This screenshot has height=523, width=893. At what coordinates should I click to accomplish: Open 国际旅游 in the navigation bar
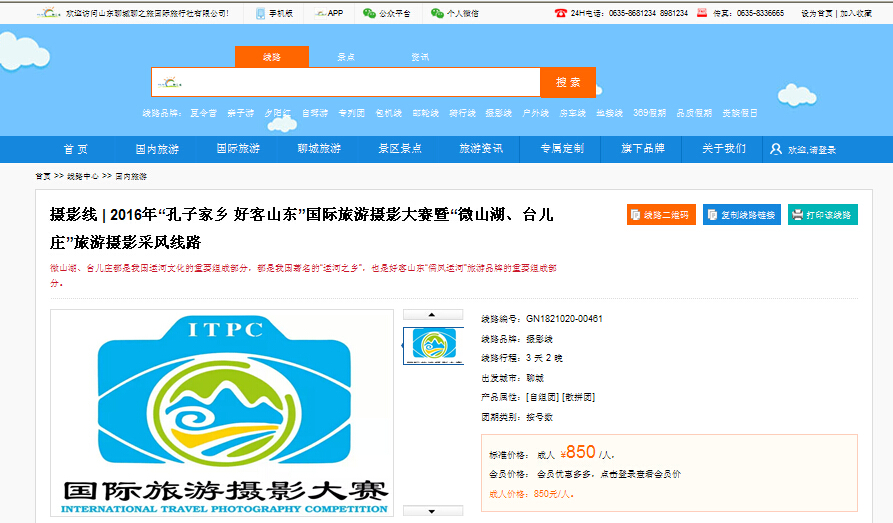pos(238,149)
